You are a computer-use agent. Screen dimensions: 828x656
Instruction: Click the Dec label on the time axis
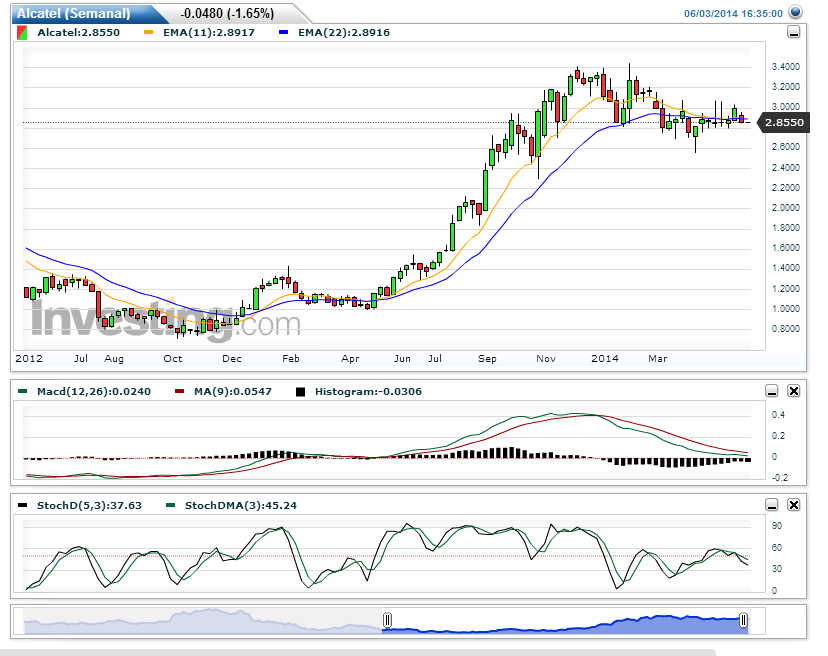coord(232,359)
